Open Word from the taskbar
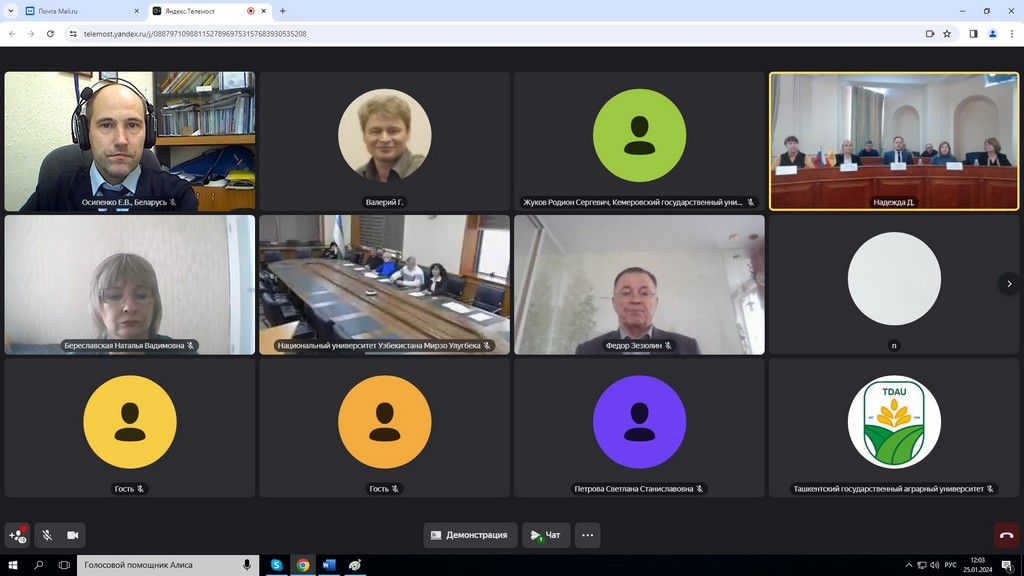 329,565
